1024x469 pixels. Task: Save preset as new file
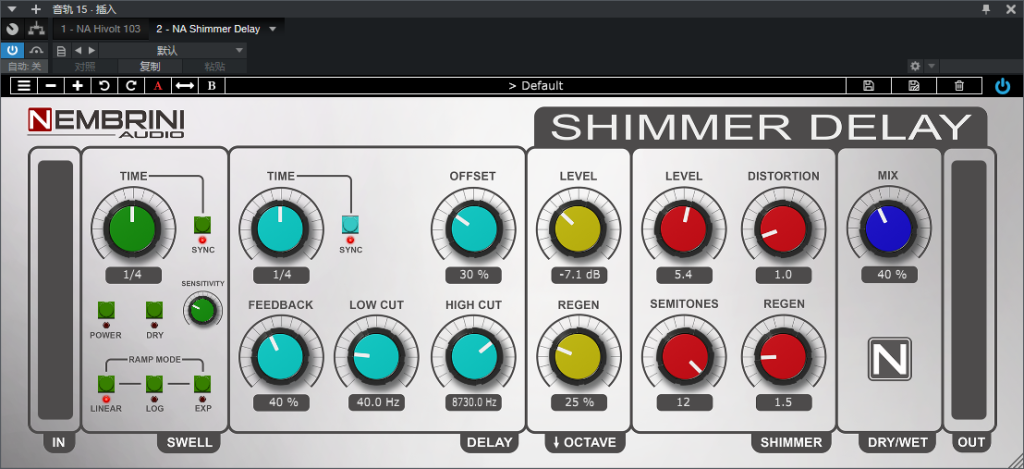[x=914, y=86]
